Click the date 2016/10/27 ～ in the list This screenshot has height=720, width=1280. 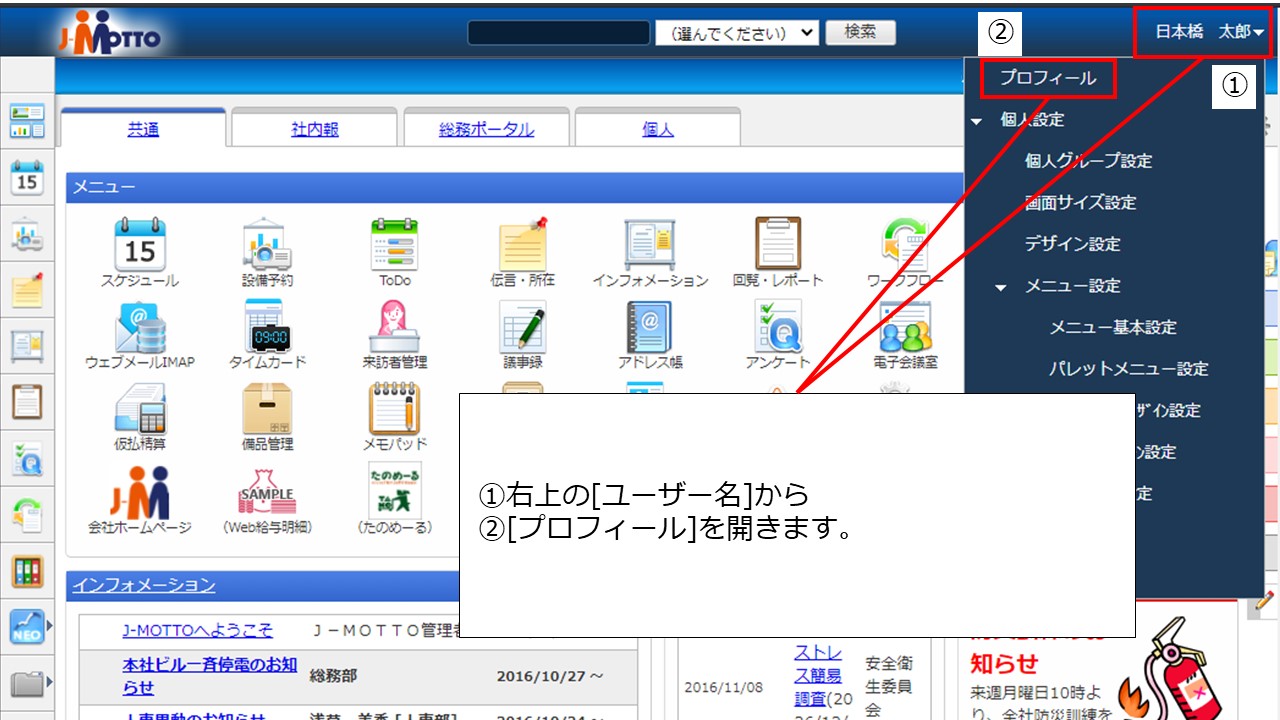(x=550, y=677)
